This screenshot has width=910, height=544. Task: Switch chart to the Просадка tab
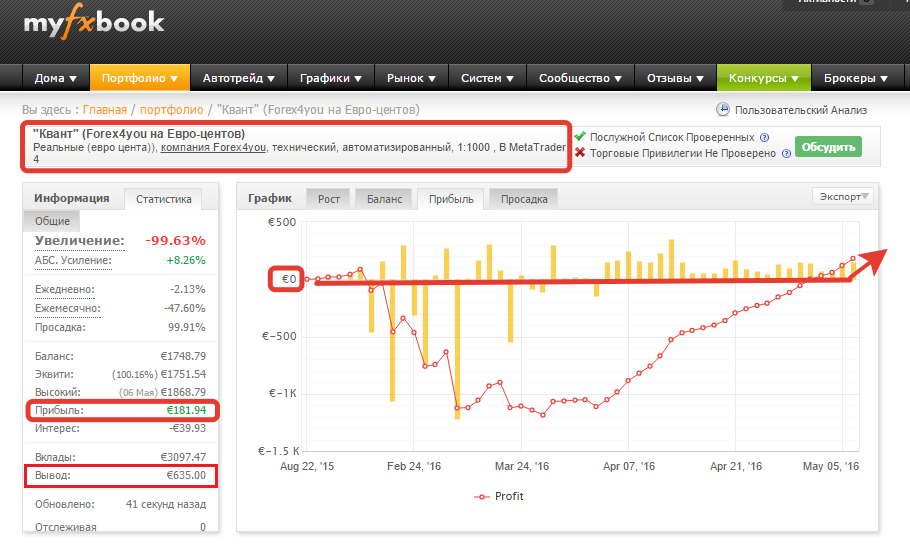(524, 199)
